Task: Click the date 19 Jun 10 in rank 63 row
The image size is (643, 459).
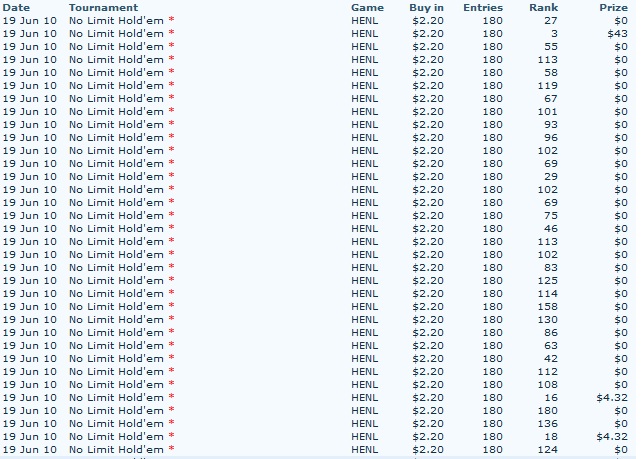Action: pyautogui.click(x=30, y=346)
